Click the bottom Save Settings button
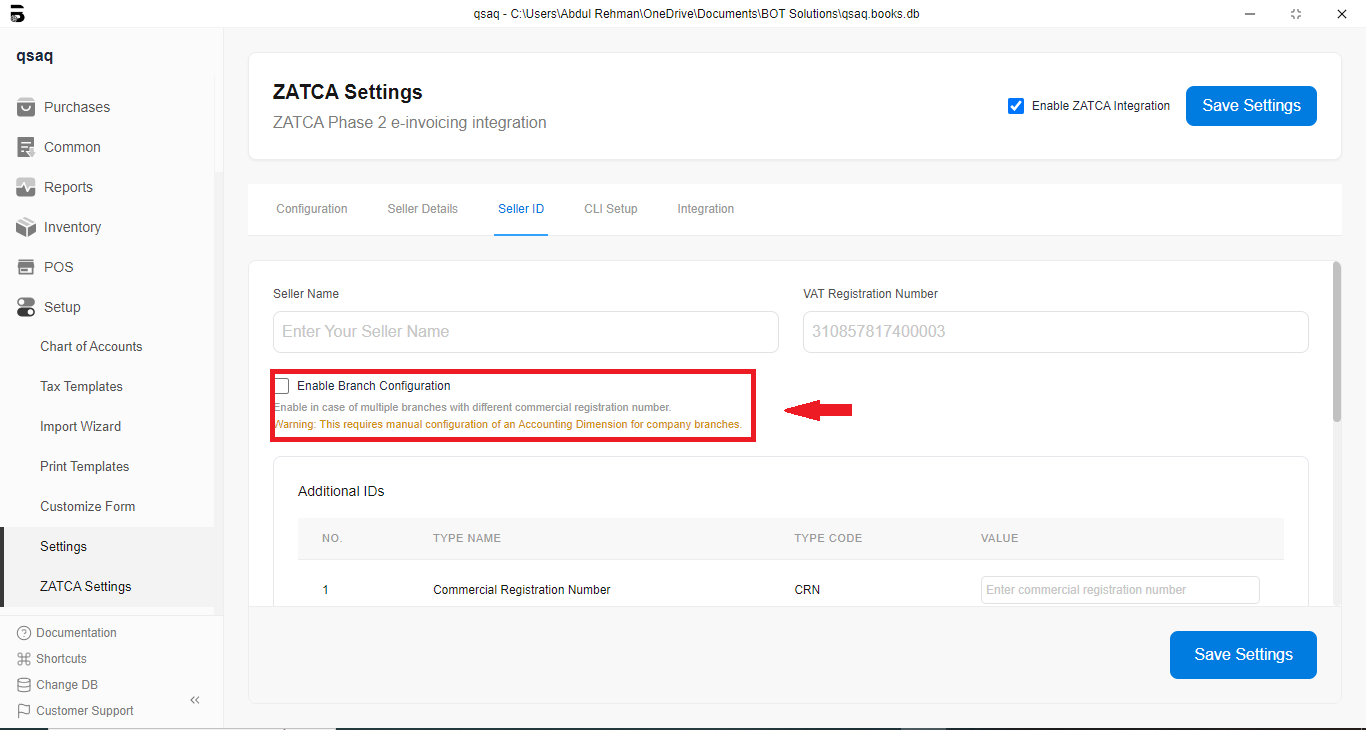The image size is (1366, 730). [x=1243, y=655]
